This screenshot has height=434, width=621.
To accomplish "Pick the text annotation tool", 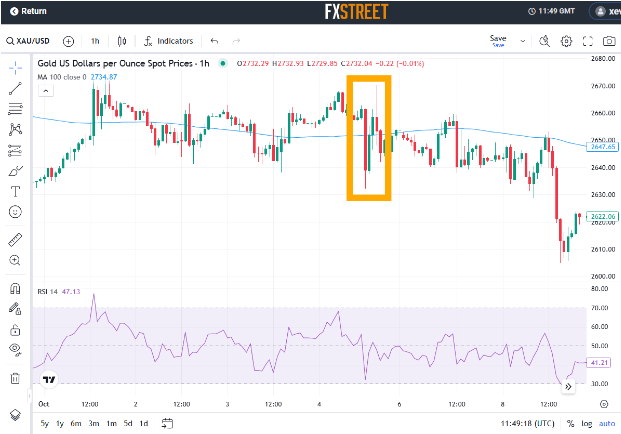I will tap(15, 190).
